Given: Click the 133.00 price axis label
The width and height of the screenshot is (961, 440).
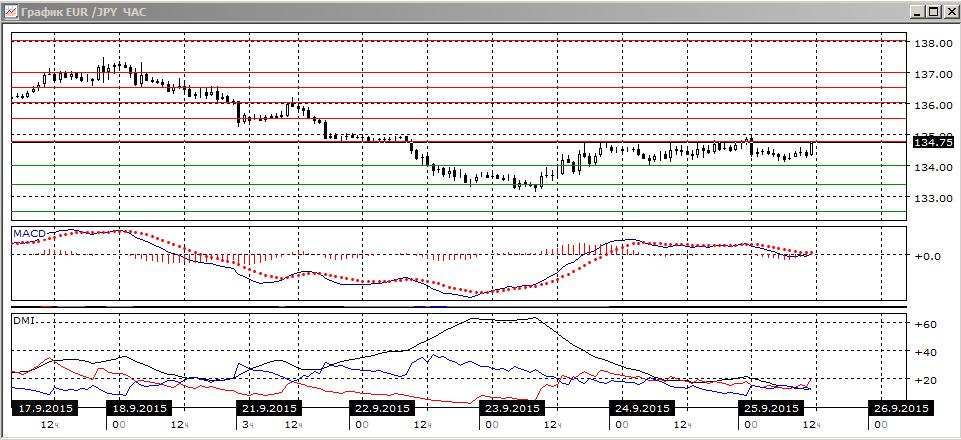Looking at the screenshot, I should (935, 199).
